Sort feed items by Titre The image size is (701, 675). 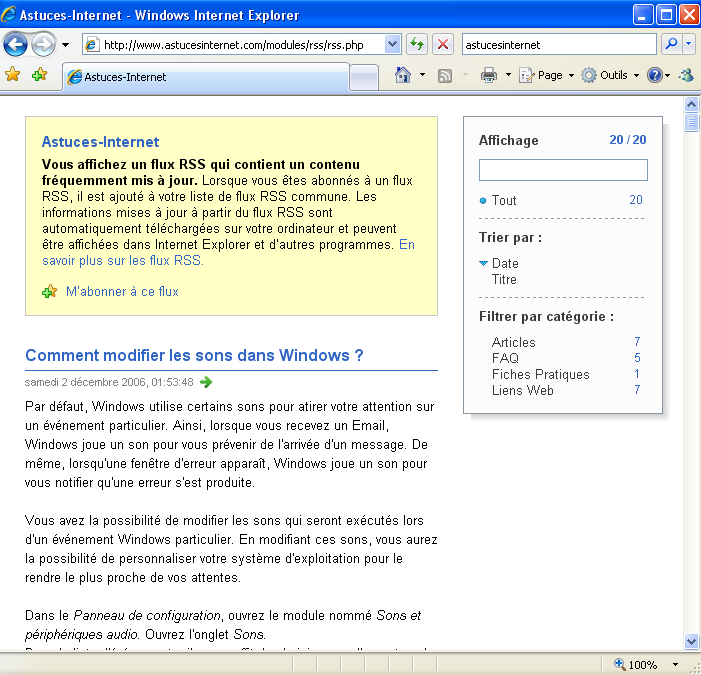pos(504,279)
